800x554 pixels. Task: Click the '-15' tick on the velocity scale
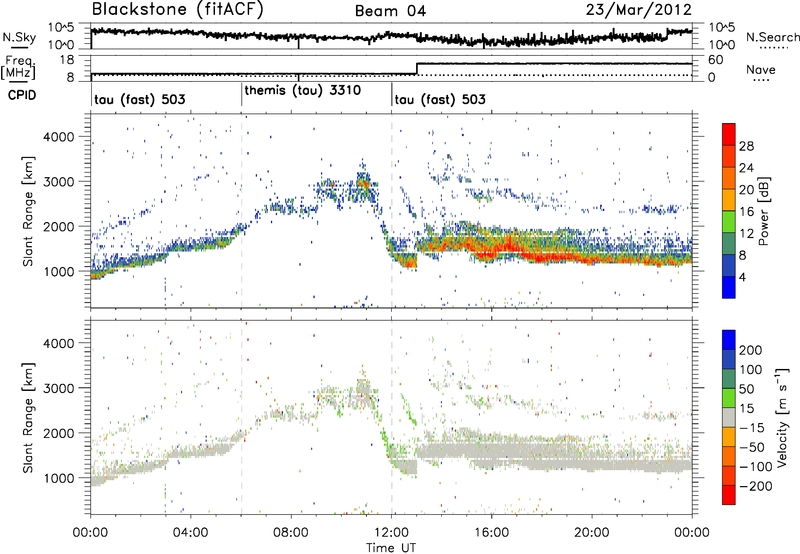click(752, 427)
